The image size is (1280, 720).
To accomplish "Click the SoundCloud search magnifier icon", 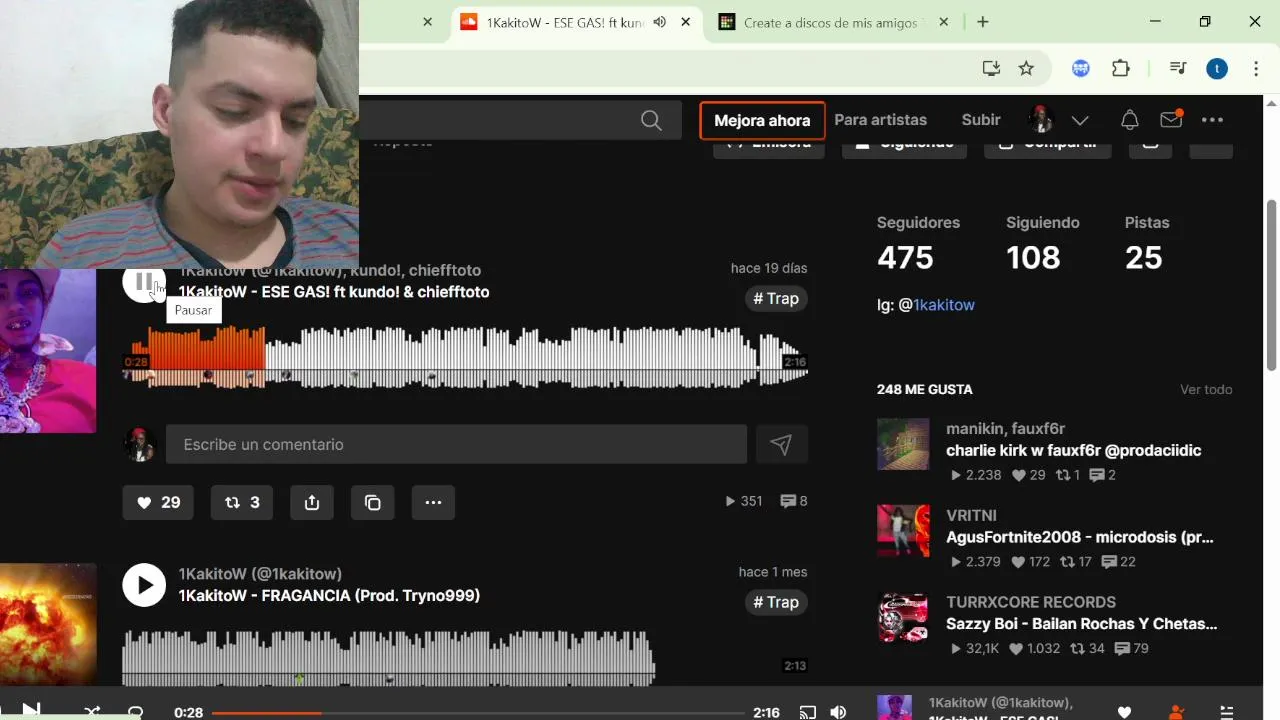I will (651, 121).
